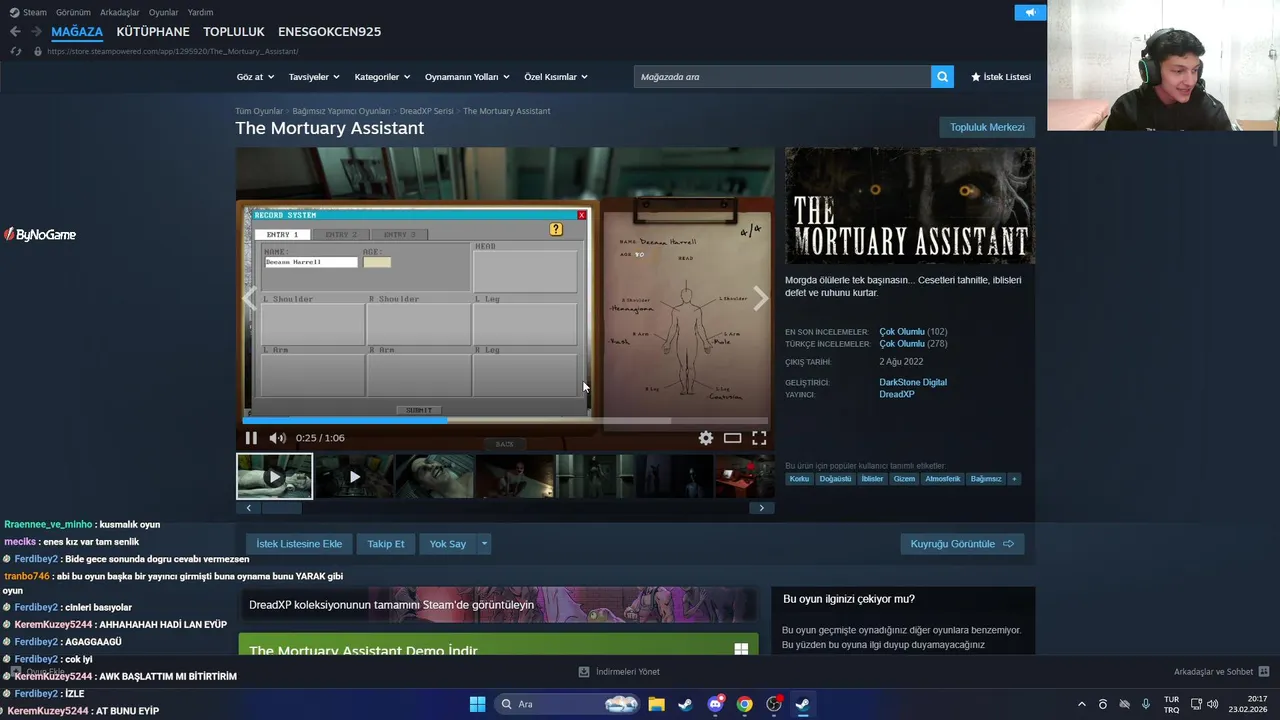1280x720 pixels.
Task: Go to previous media with left arrow
Action: tap(250, 298)
